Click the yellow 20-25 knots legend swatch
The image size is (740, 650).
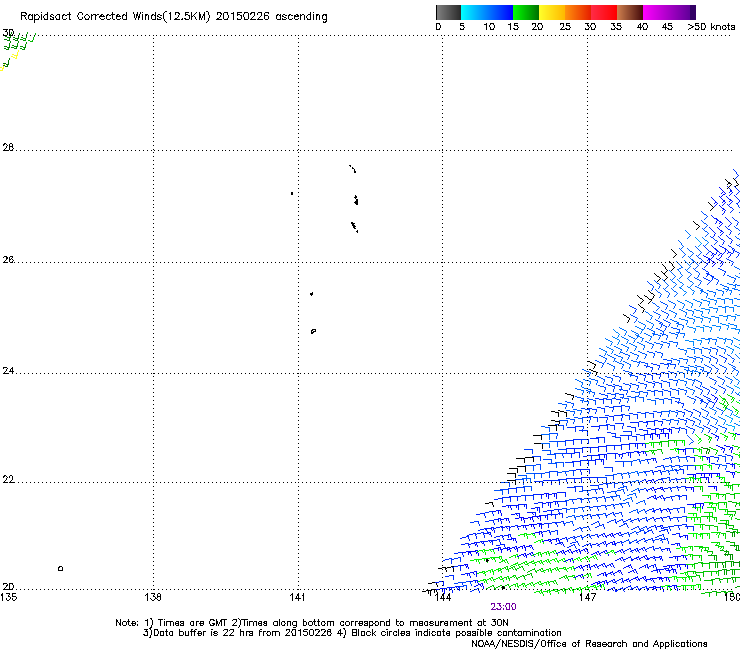coord(552,12)
